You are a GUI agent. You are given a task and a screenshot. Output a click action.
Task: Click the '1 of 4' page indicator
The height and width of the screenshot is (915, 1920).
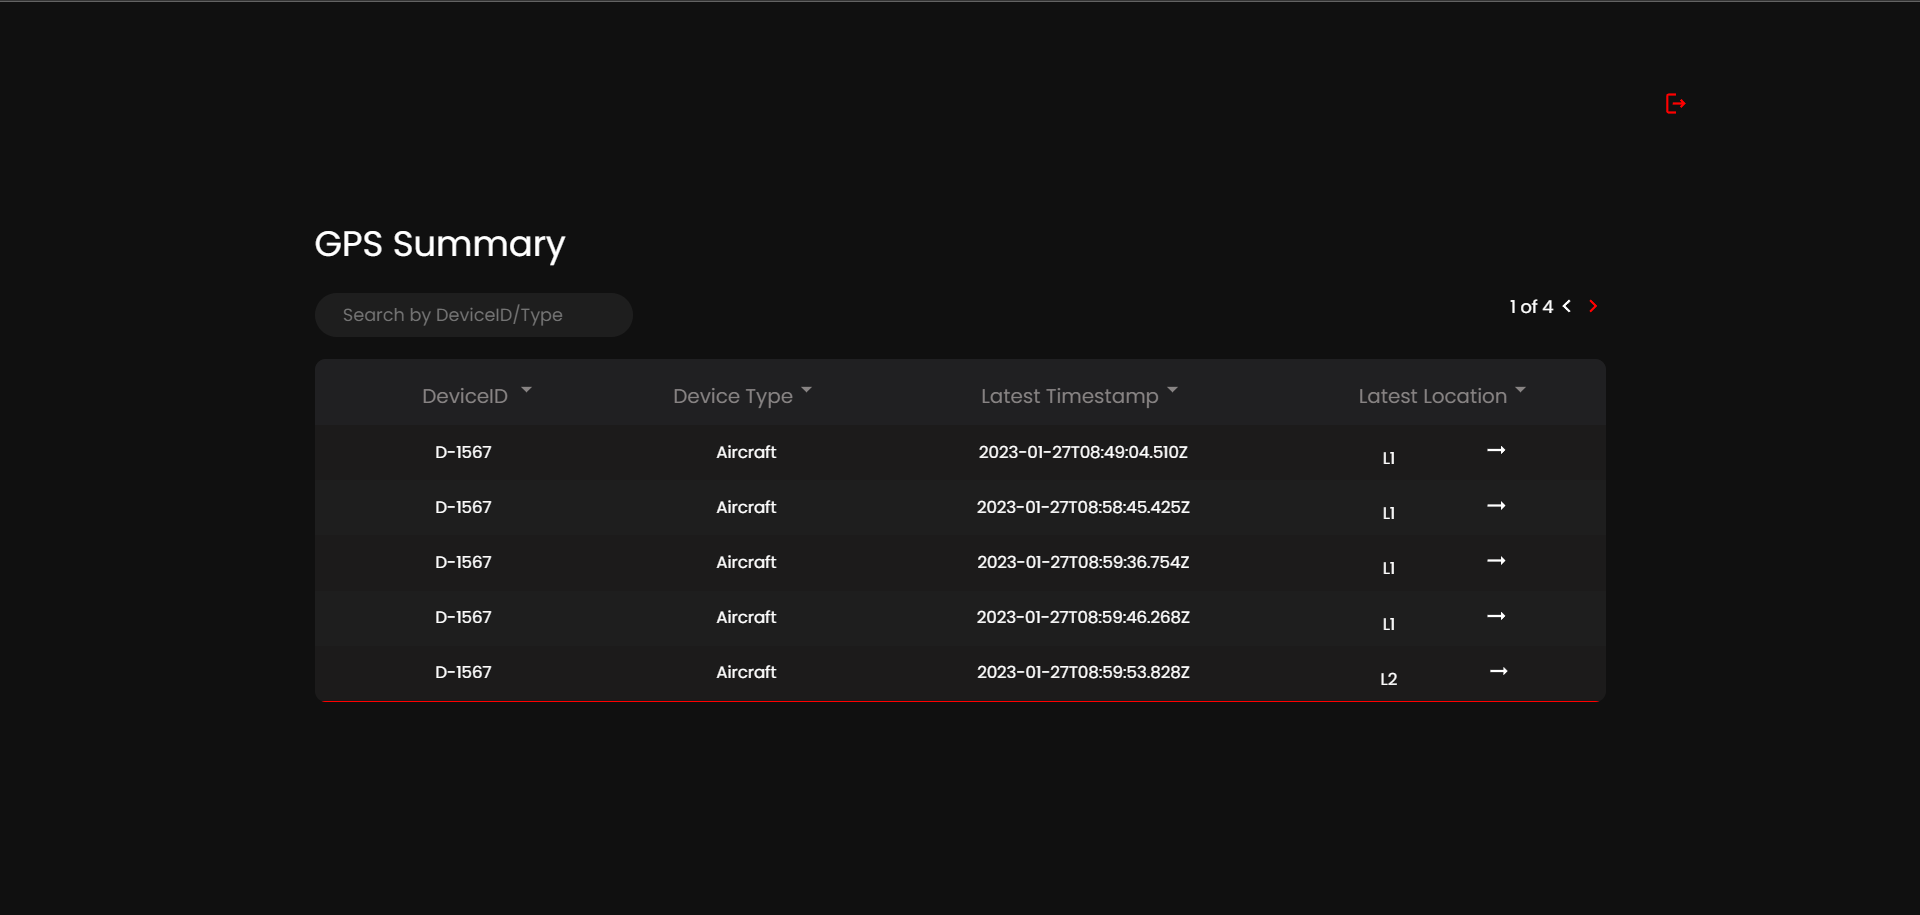[1531, 307]
